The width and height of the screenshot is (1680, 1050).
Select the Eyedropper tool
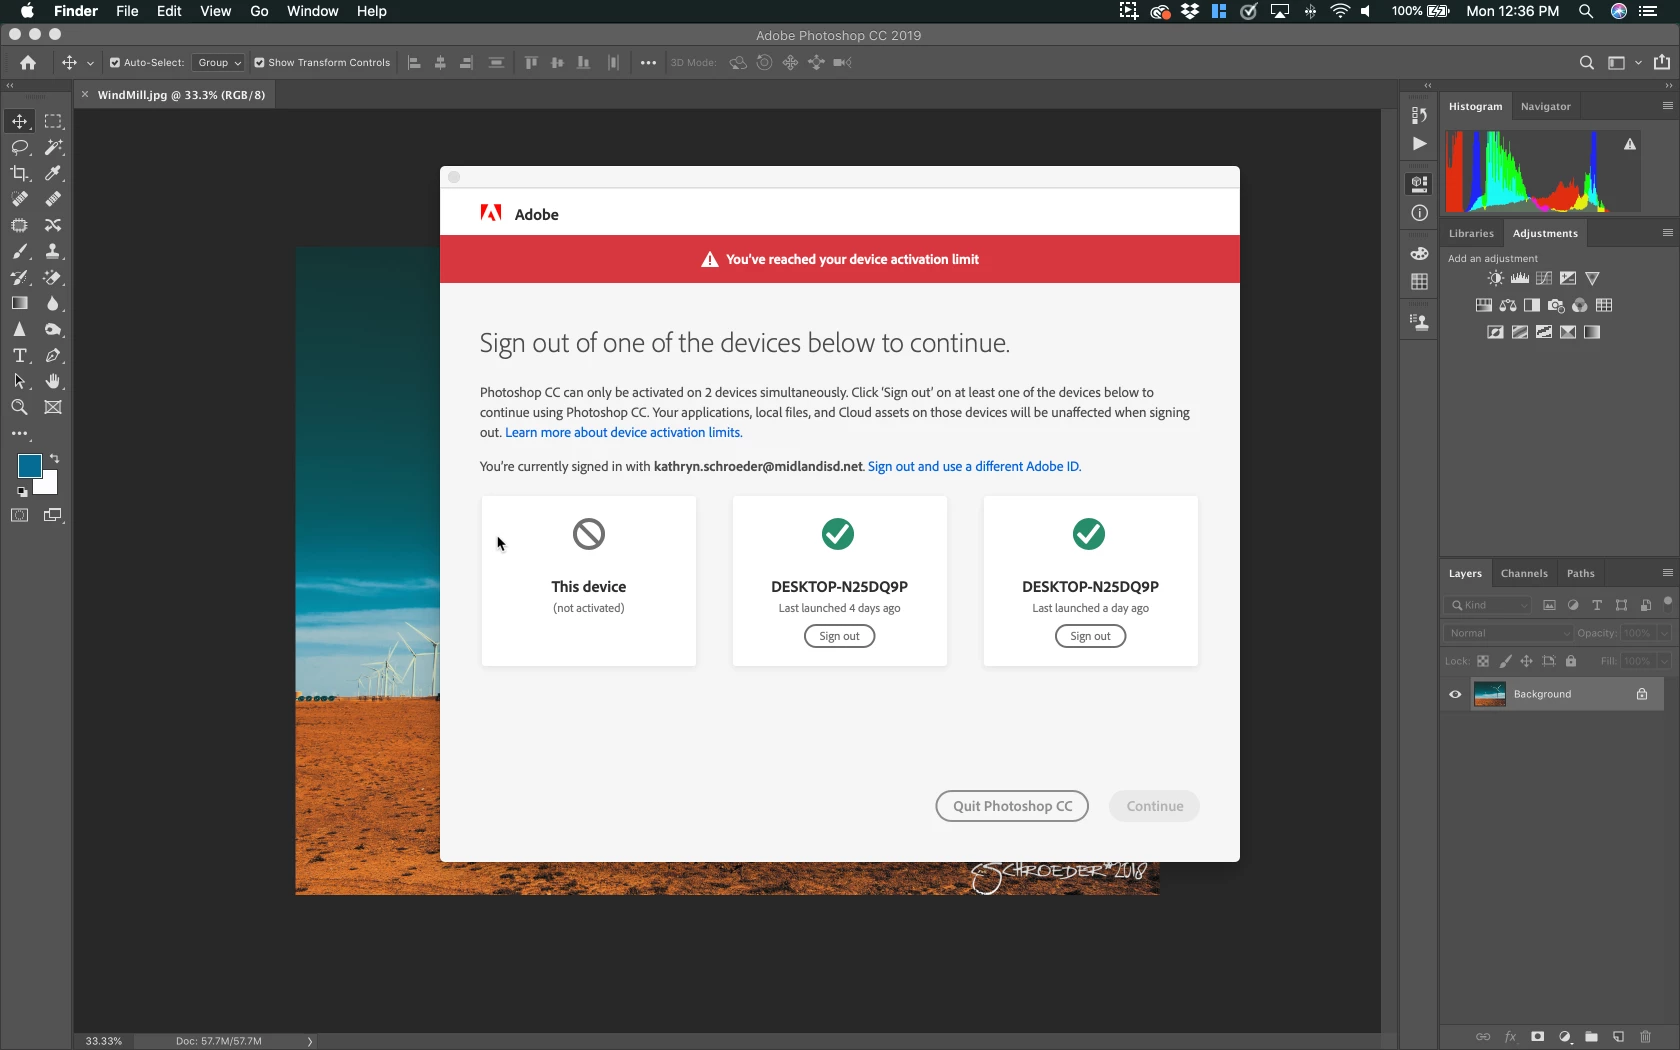(x=53, y=173)
